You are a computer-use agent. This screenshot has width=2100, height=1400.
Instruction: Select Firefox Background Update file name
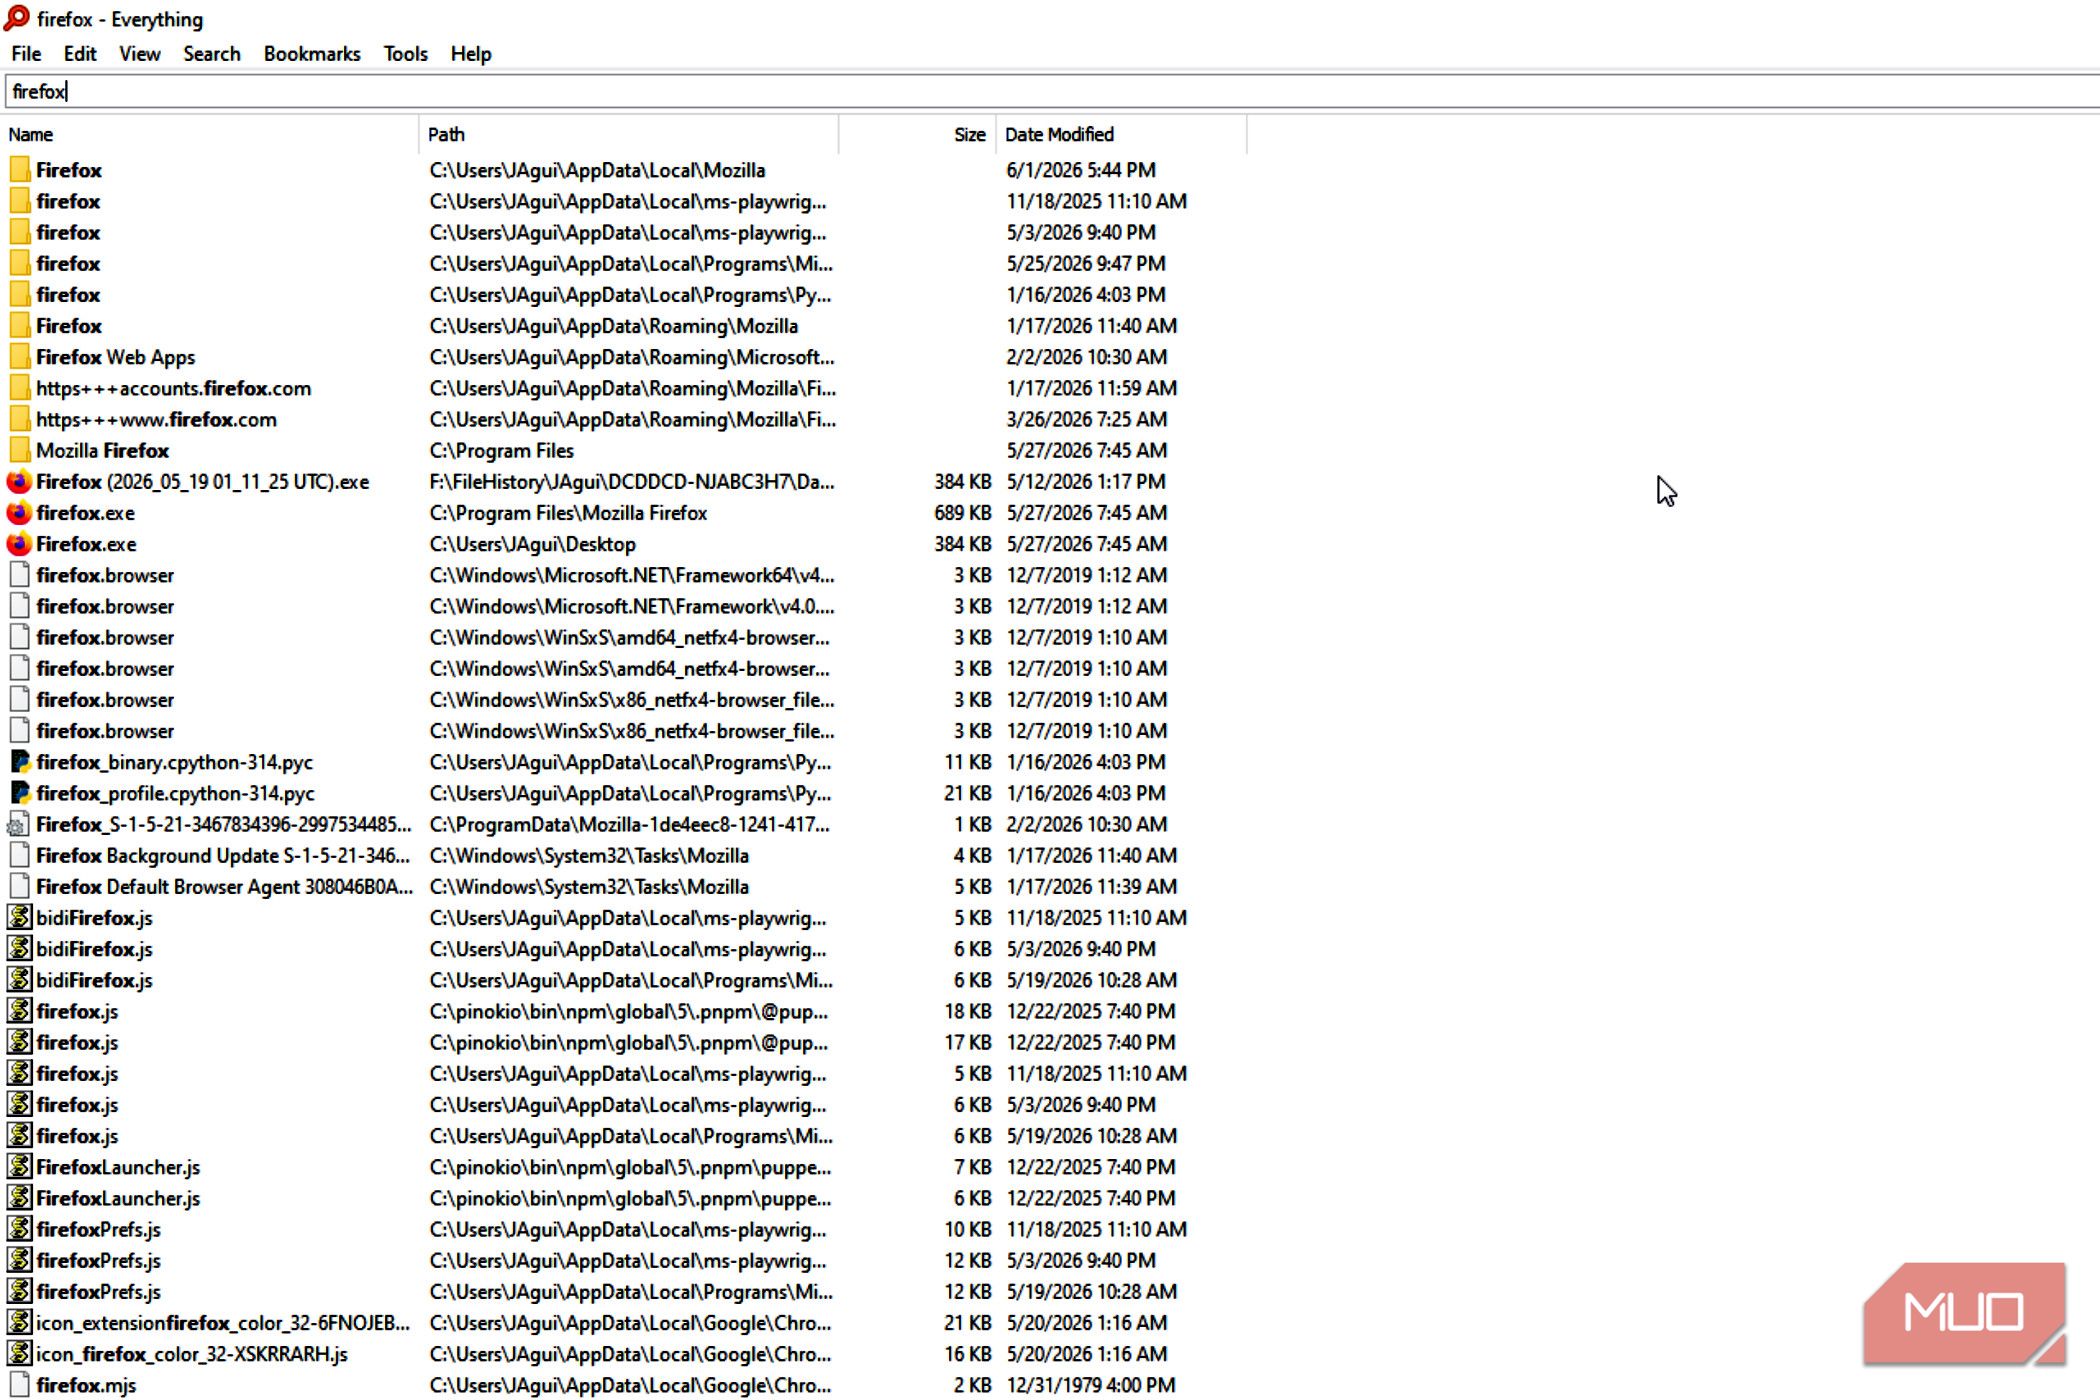pos(223,855)
